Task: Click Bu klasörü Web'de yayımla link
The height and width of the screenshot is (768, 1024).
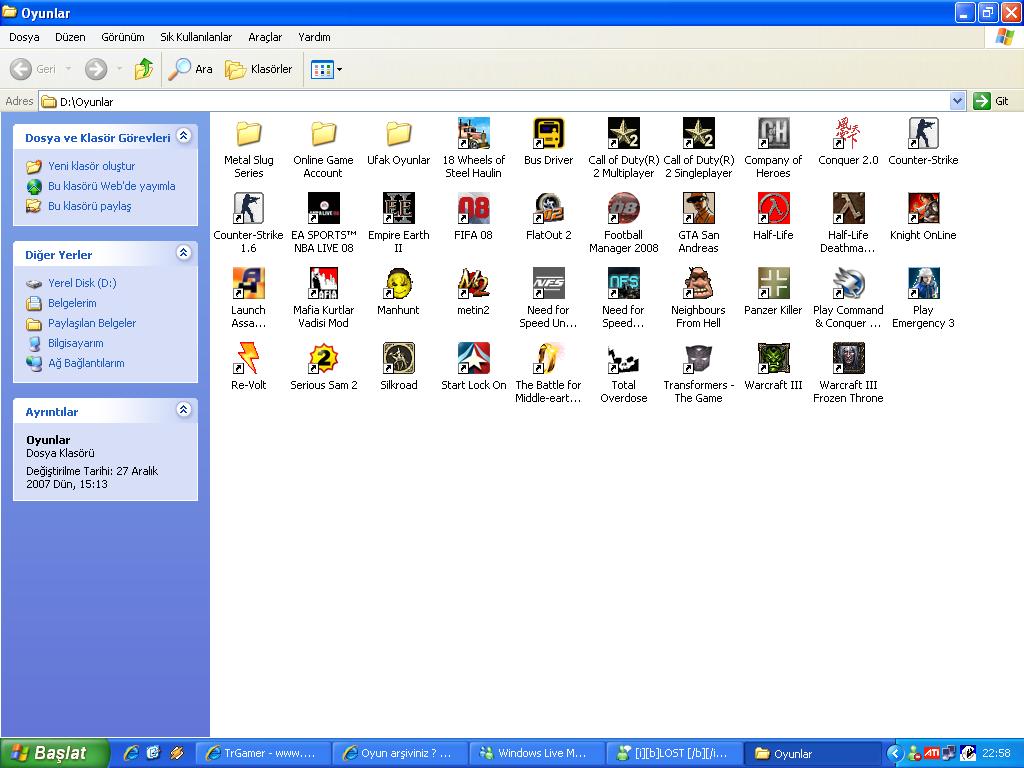Action: point(112,186)
